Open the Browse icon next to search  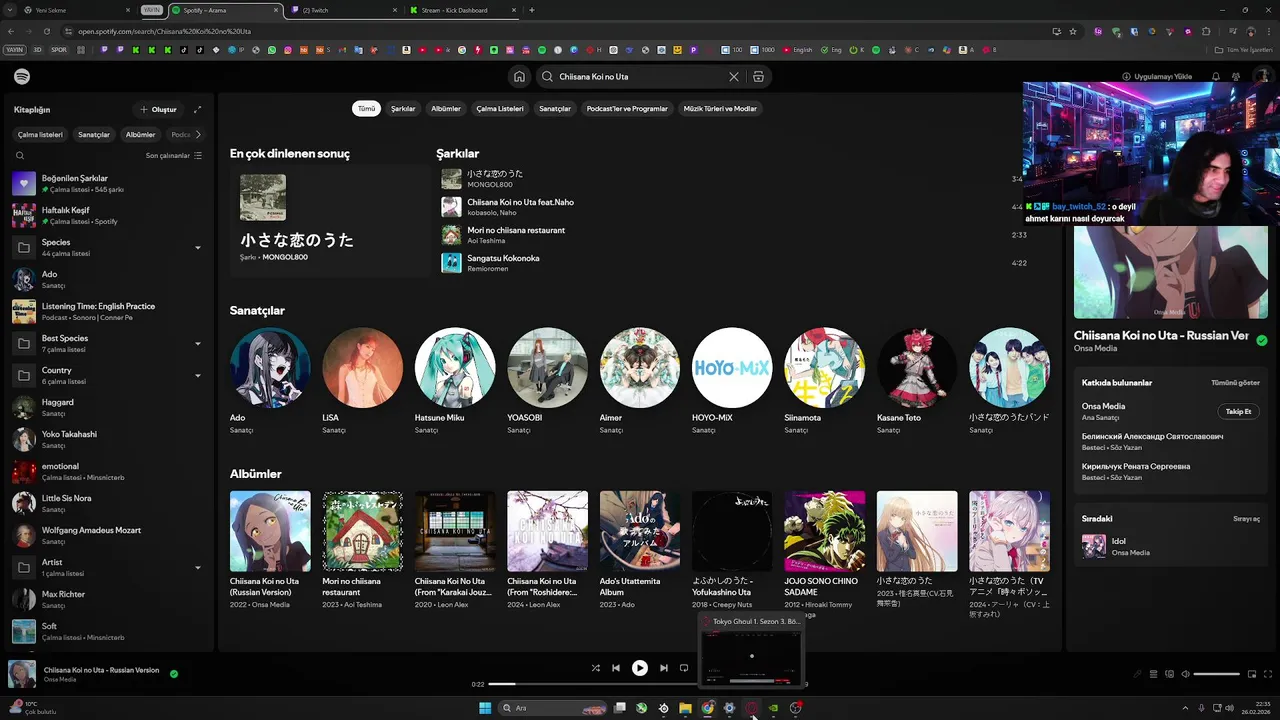coord(758,77)
